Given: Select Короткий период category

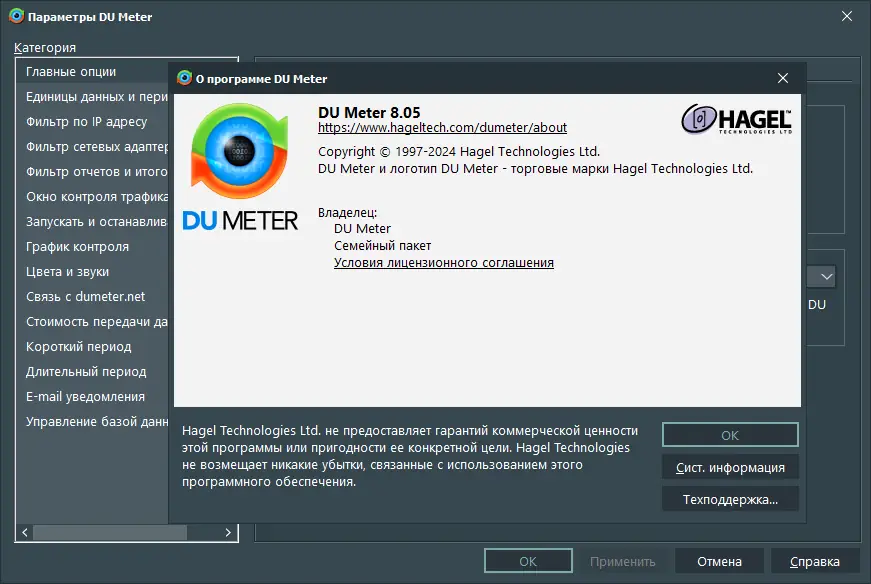Looking at the screenshot, I should 92,347.
